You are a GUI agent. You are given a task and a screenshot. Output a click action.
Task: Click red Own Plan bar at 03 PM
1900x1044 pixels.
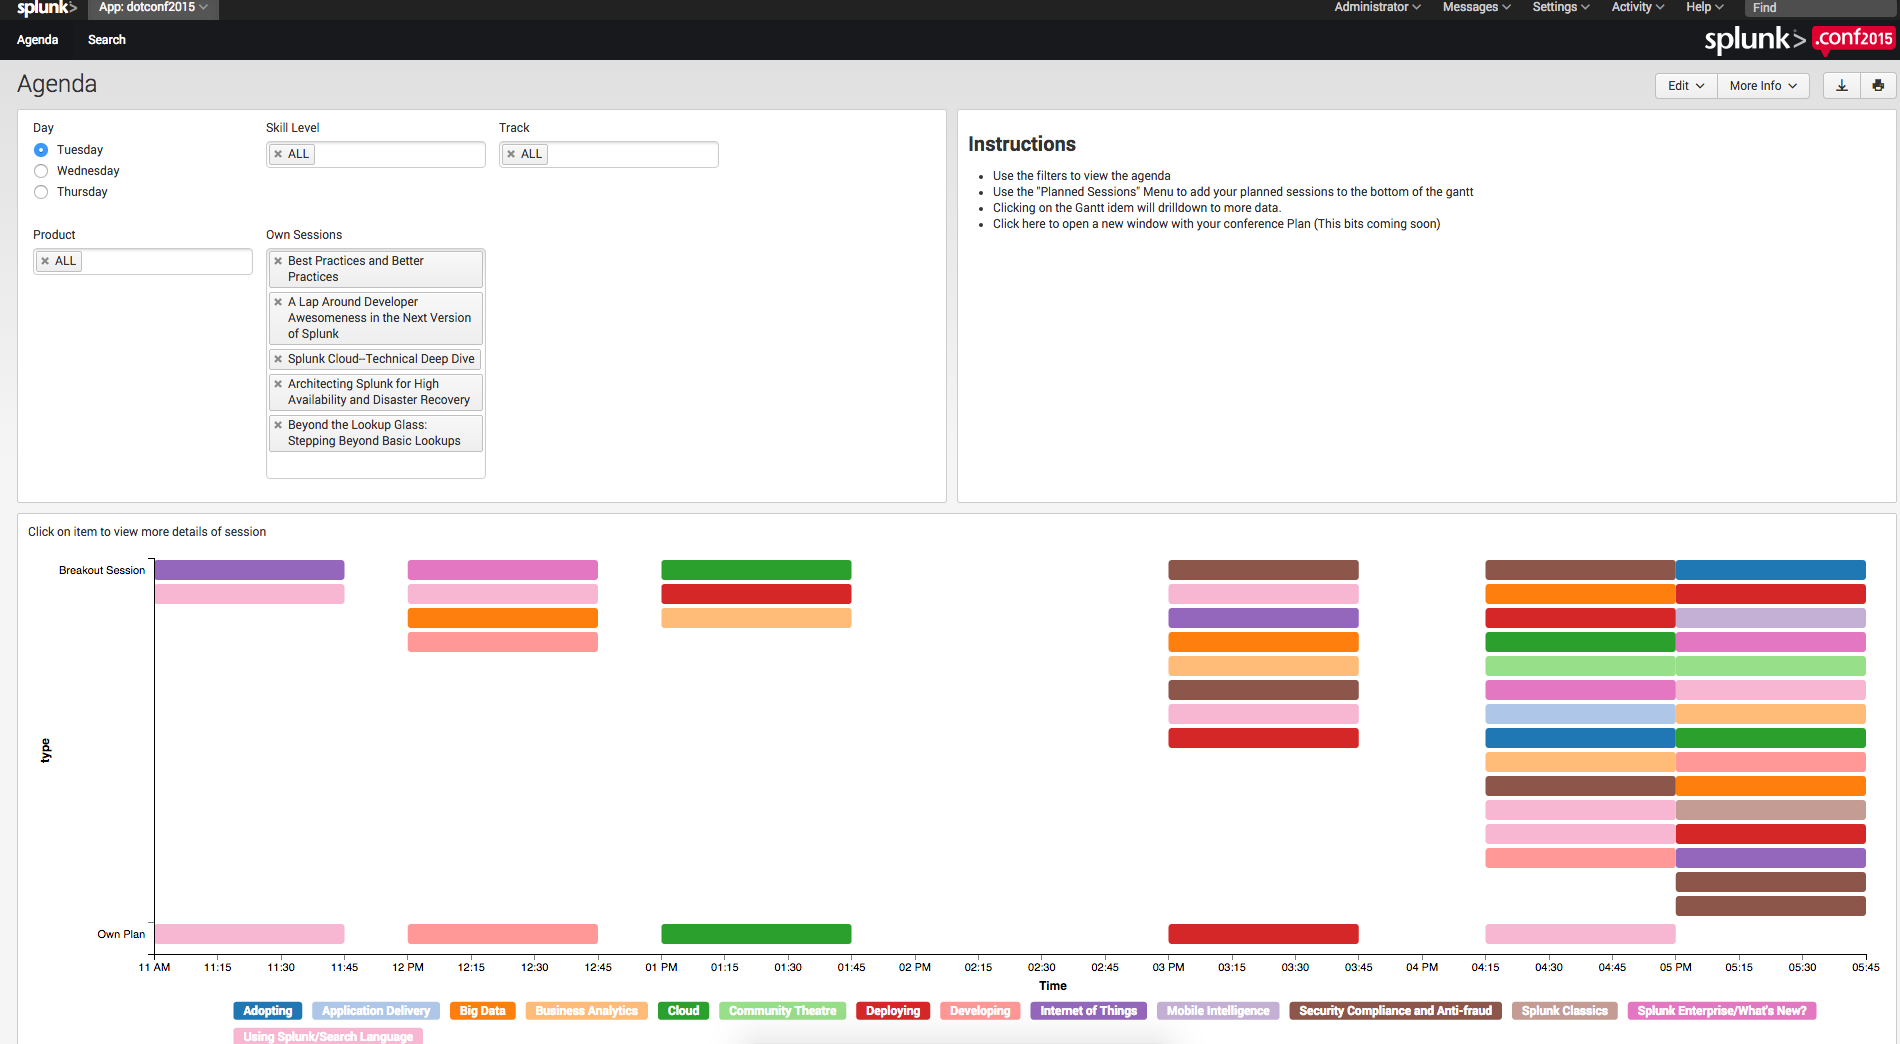tap(1263, 934)
